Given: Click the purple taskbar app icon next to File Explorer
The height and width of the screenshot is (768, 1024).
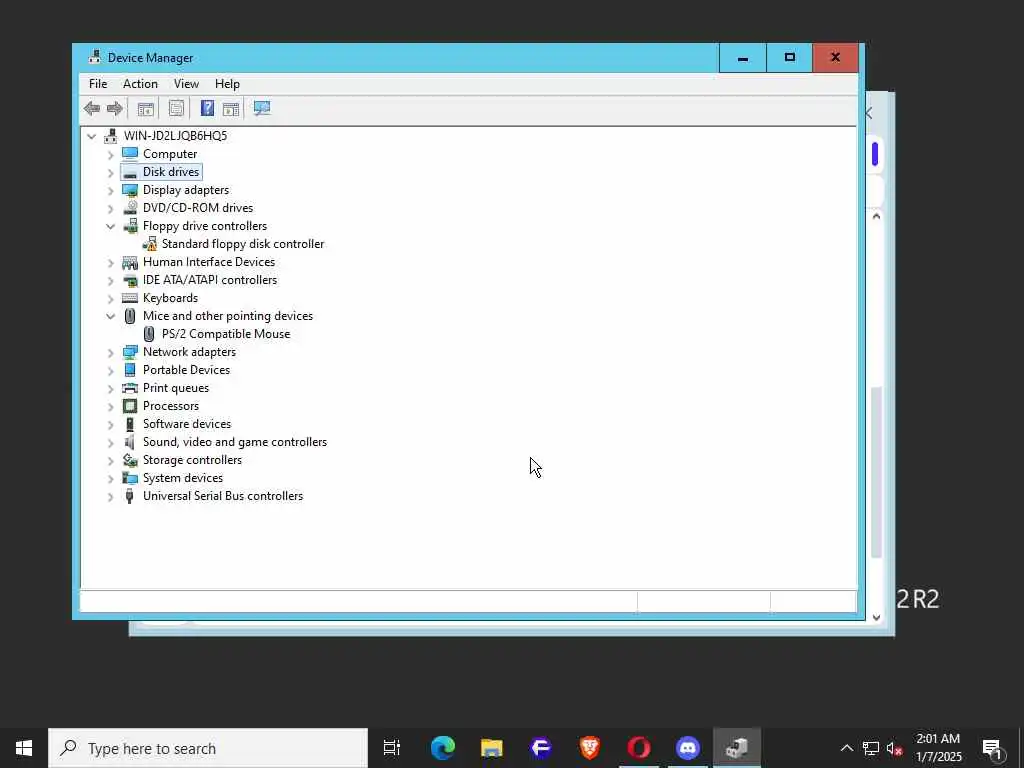Looking at the screenshot, I should [541, 748].
